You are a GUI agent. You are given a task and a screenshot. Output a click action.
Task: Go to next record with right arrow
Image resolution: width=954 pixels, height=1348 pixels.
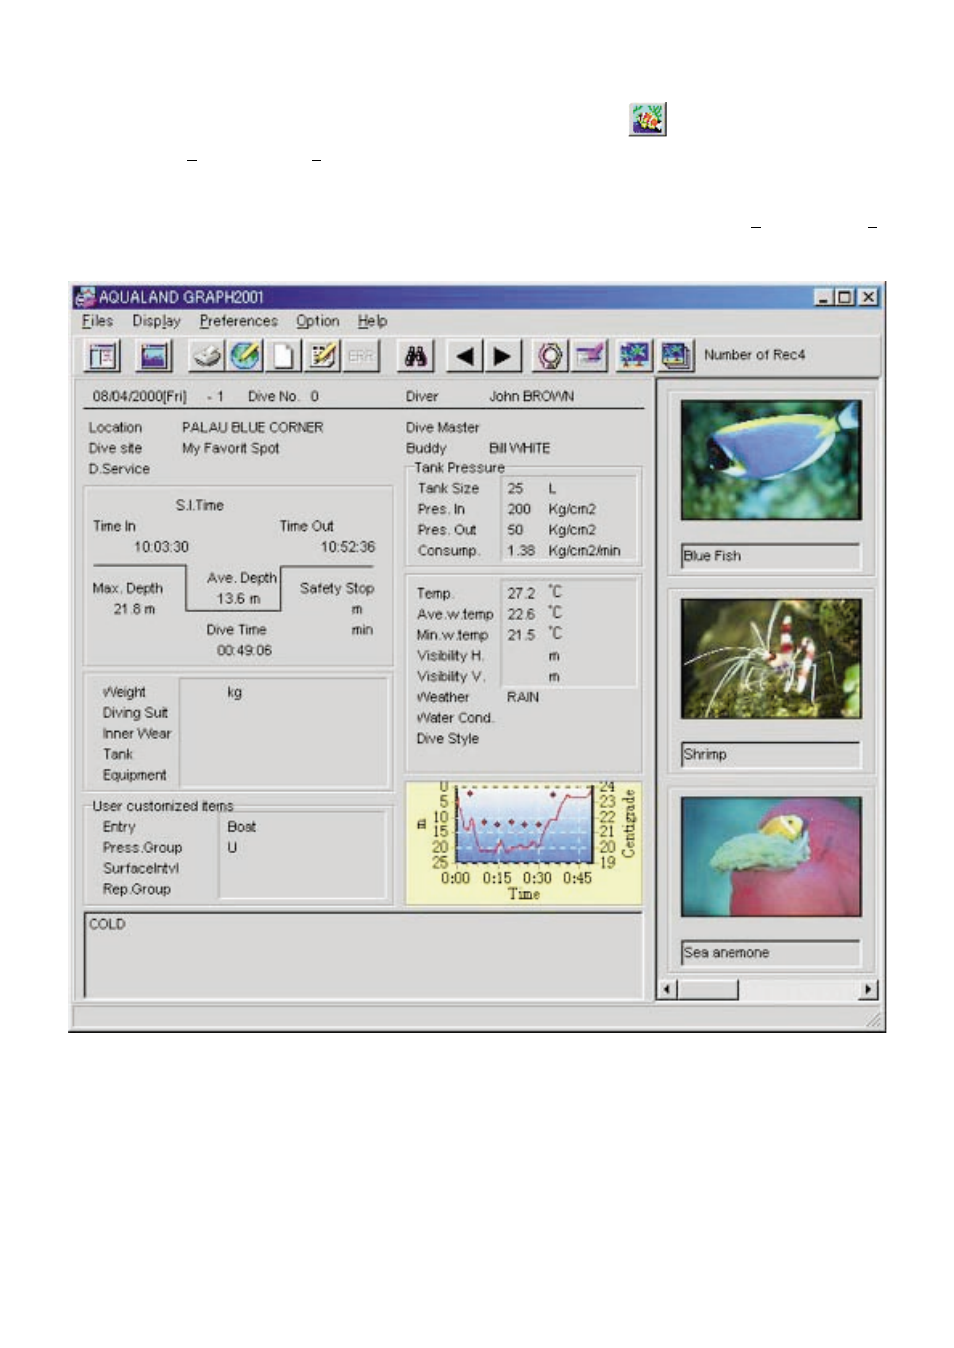click(x=502, y=356)
